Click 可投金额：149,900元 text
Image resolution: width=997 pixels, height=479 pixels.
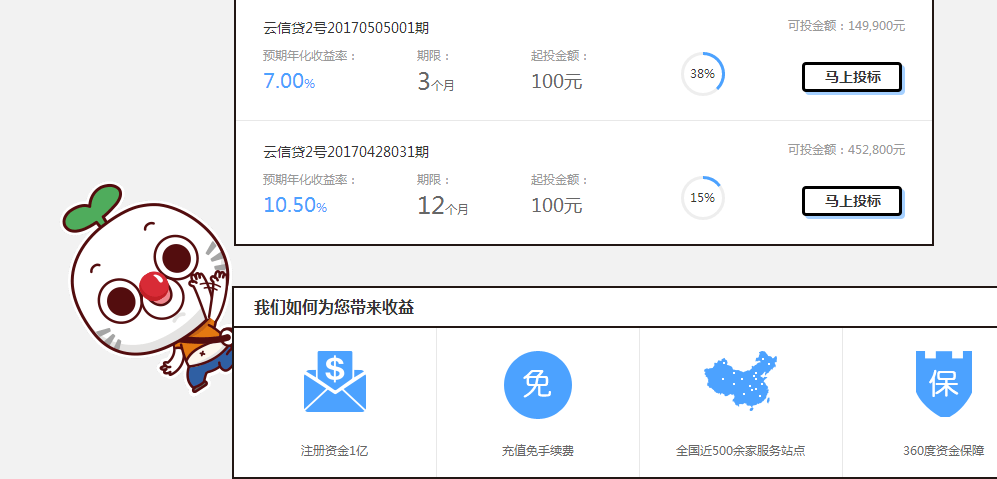point(846,26)
